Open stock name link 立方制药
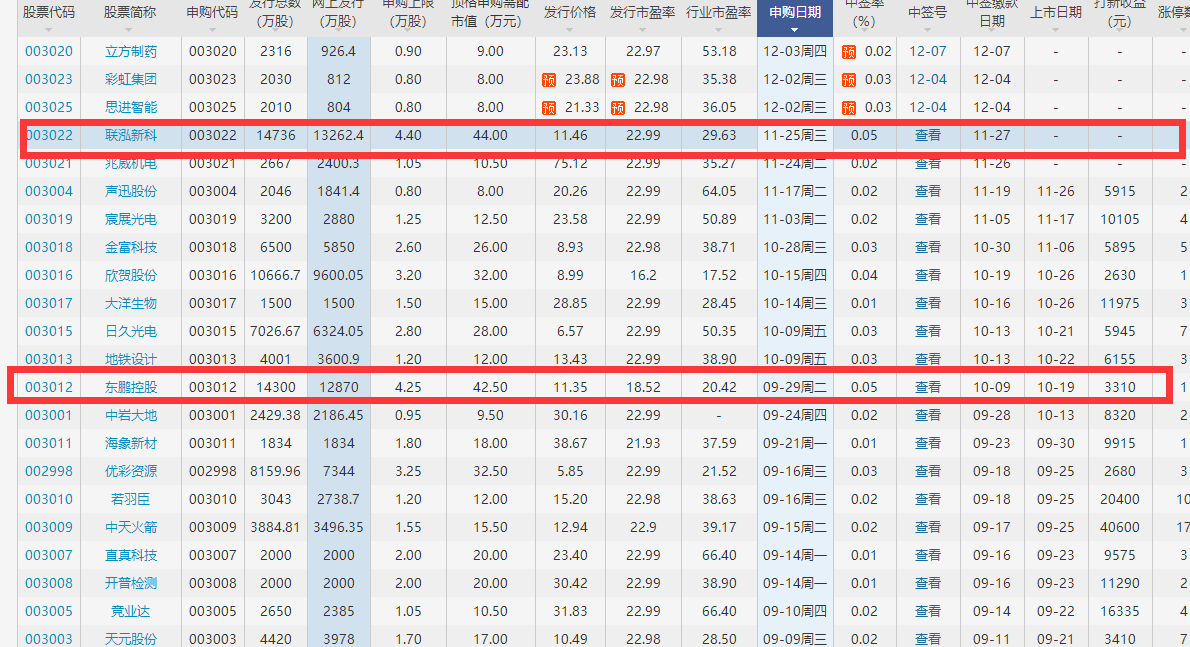The width and height of the screenshot is (1190, 647). point(131,52)
